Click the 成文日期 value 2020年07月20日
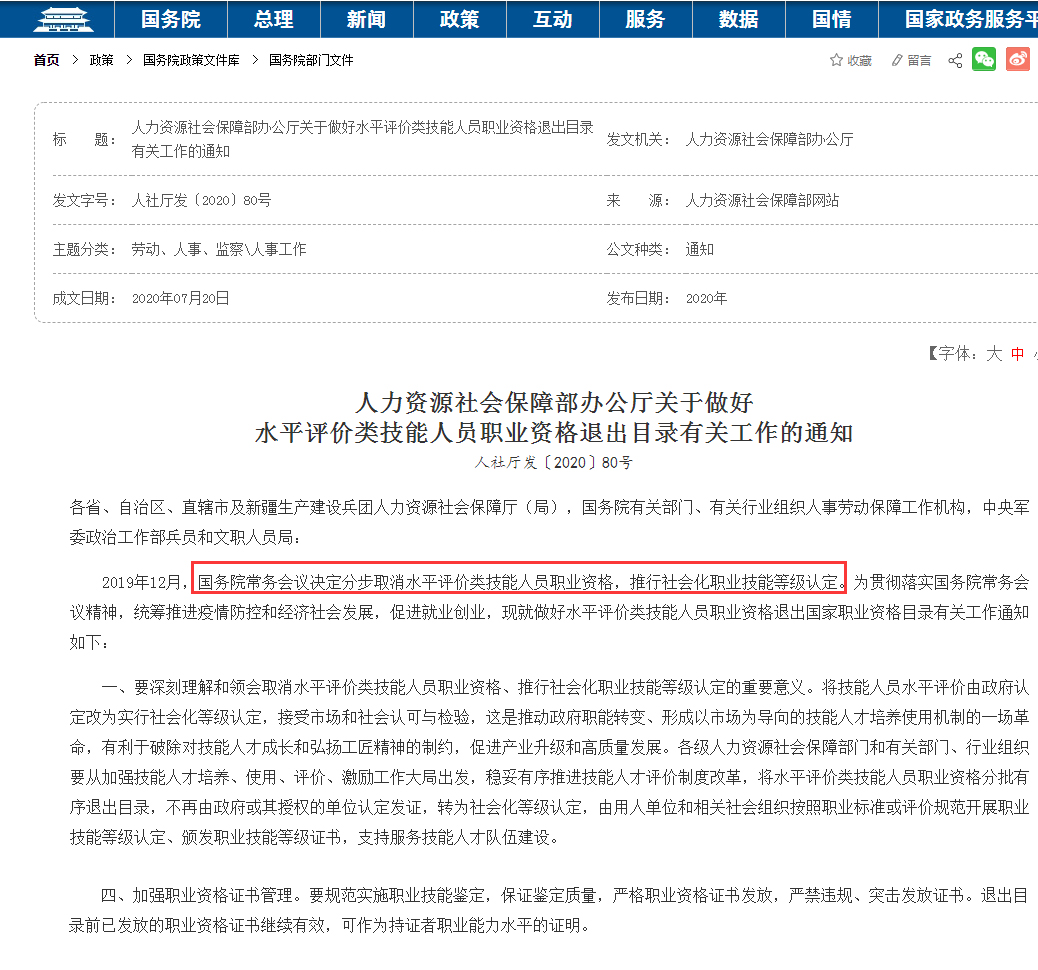The width and height of the screenshot is (1038, 970). [x=181, y=298]
